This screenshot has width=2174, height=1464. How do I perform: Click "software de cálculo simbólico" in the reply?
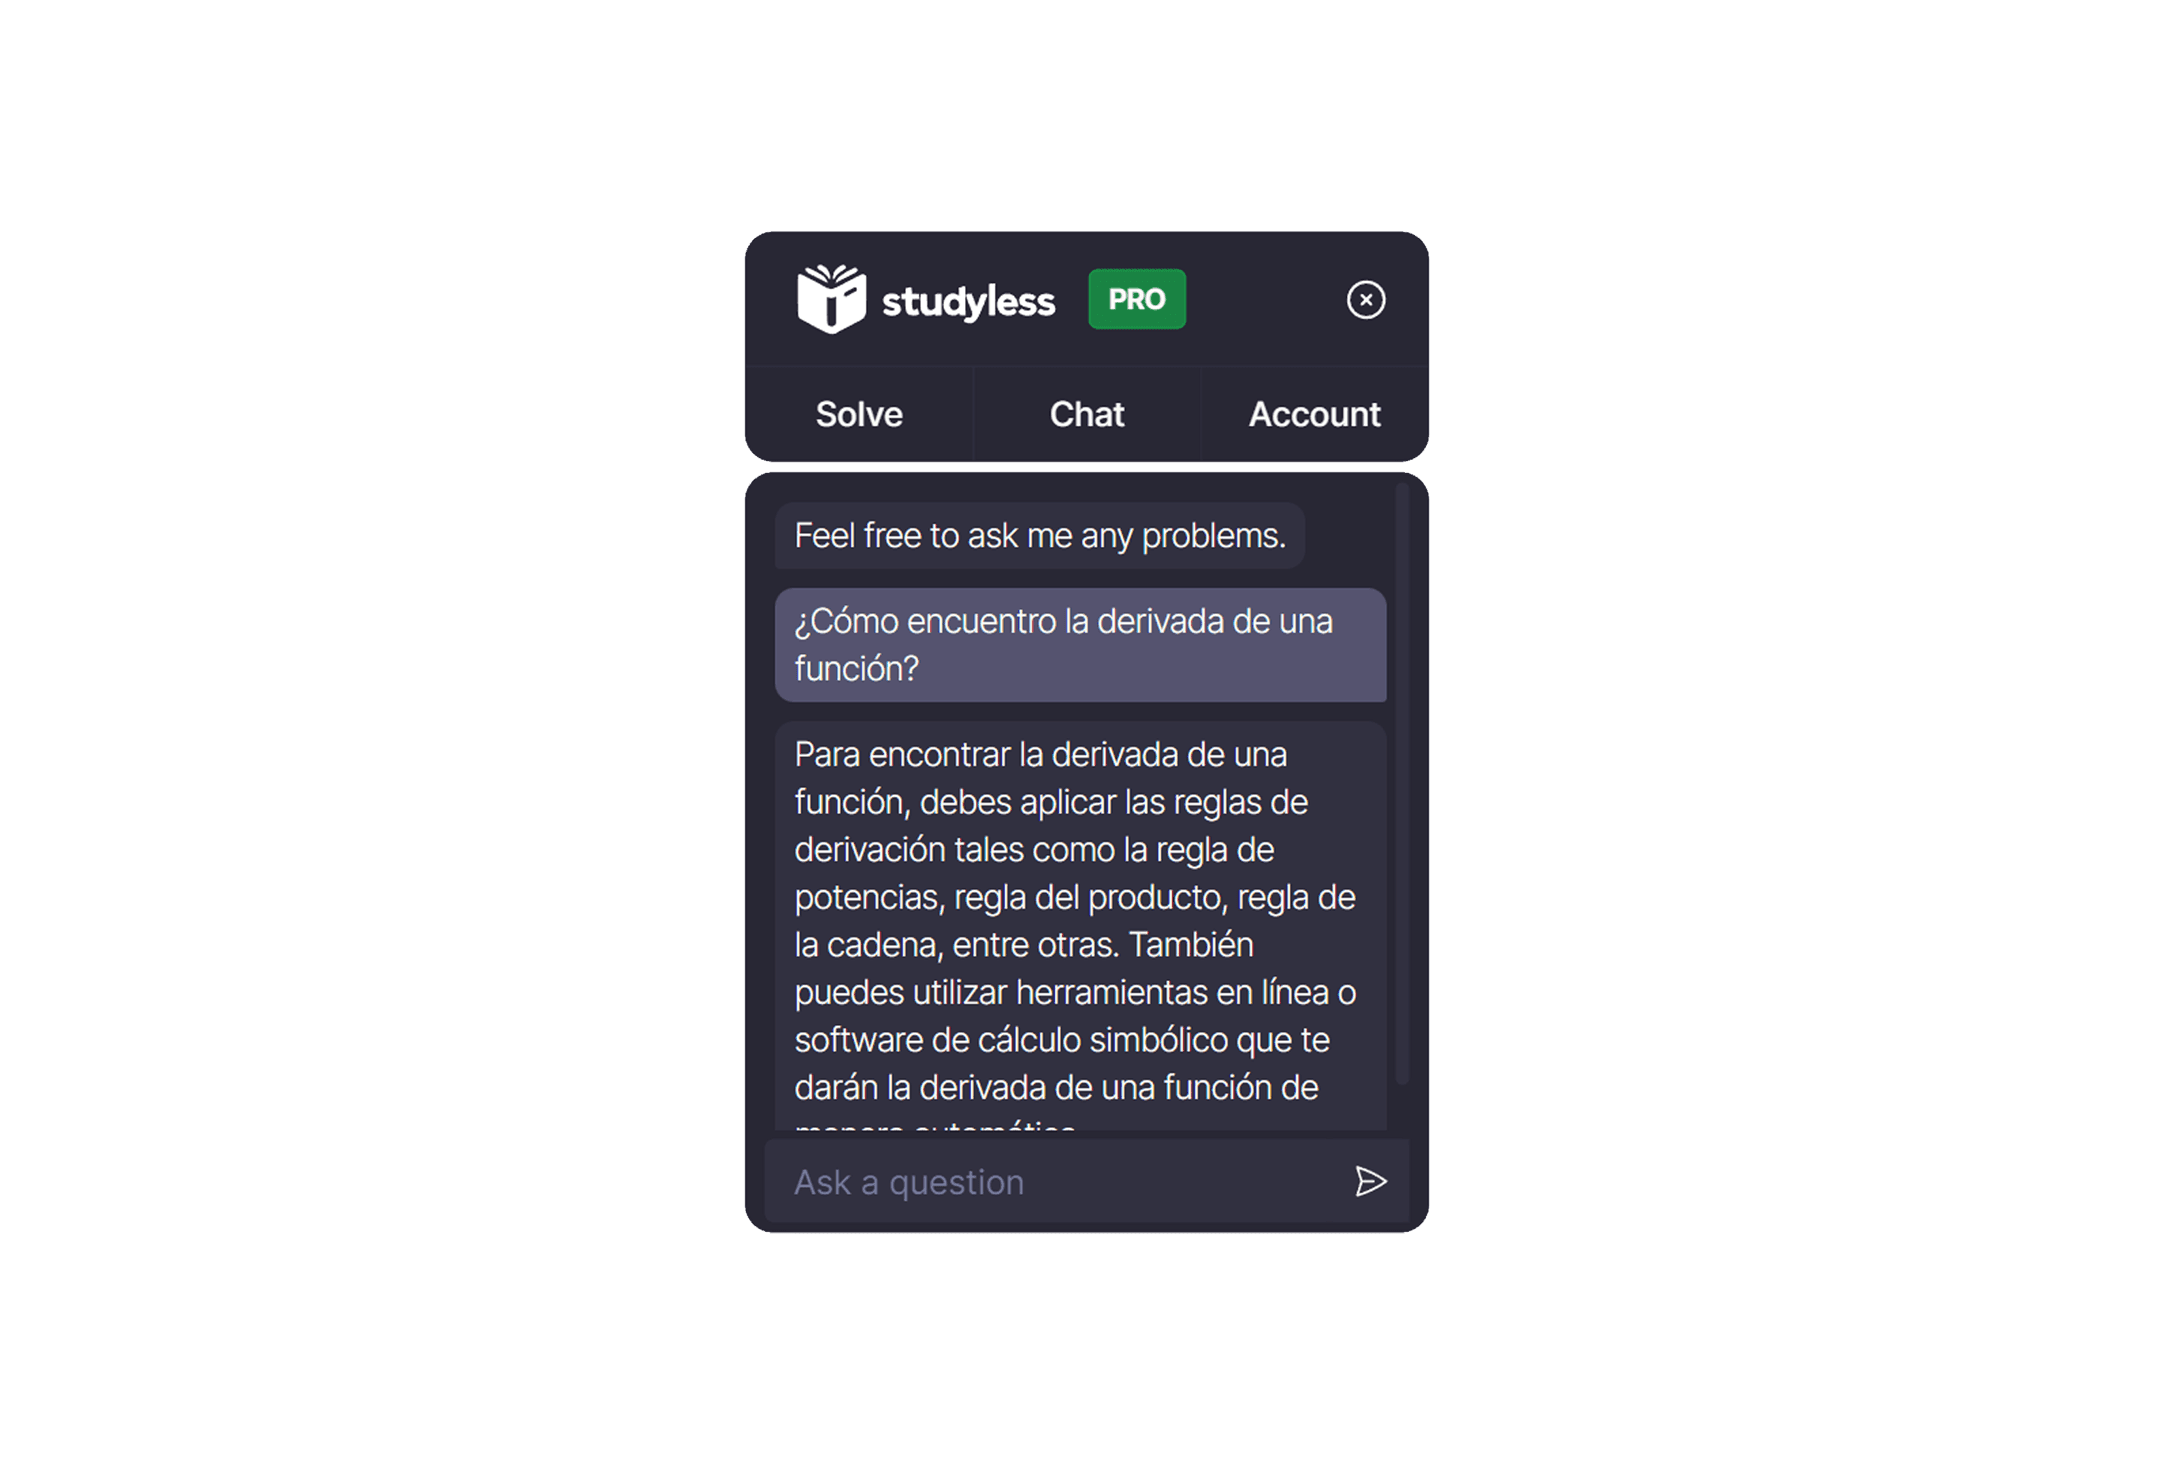(1011, 1040)
